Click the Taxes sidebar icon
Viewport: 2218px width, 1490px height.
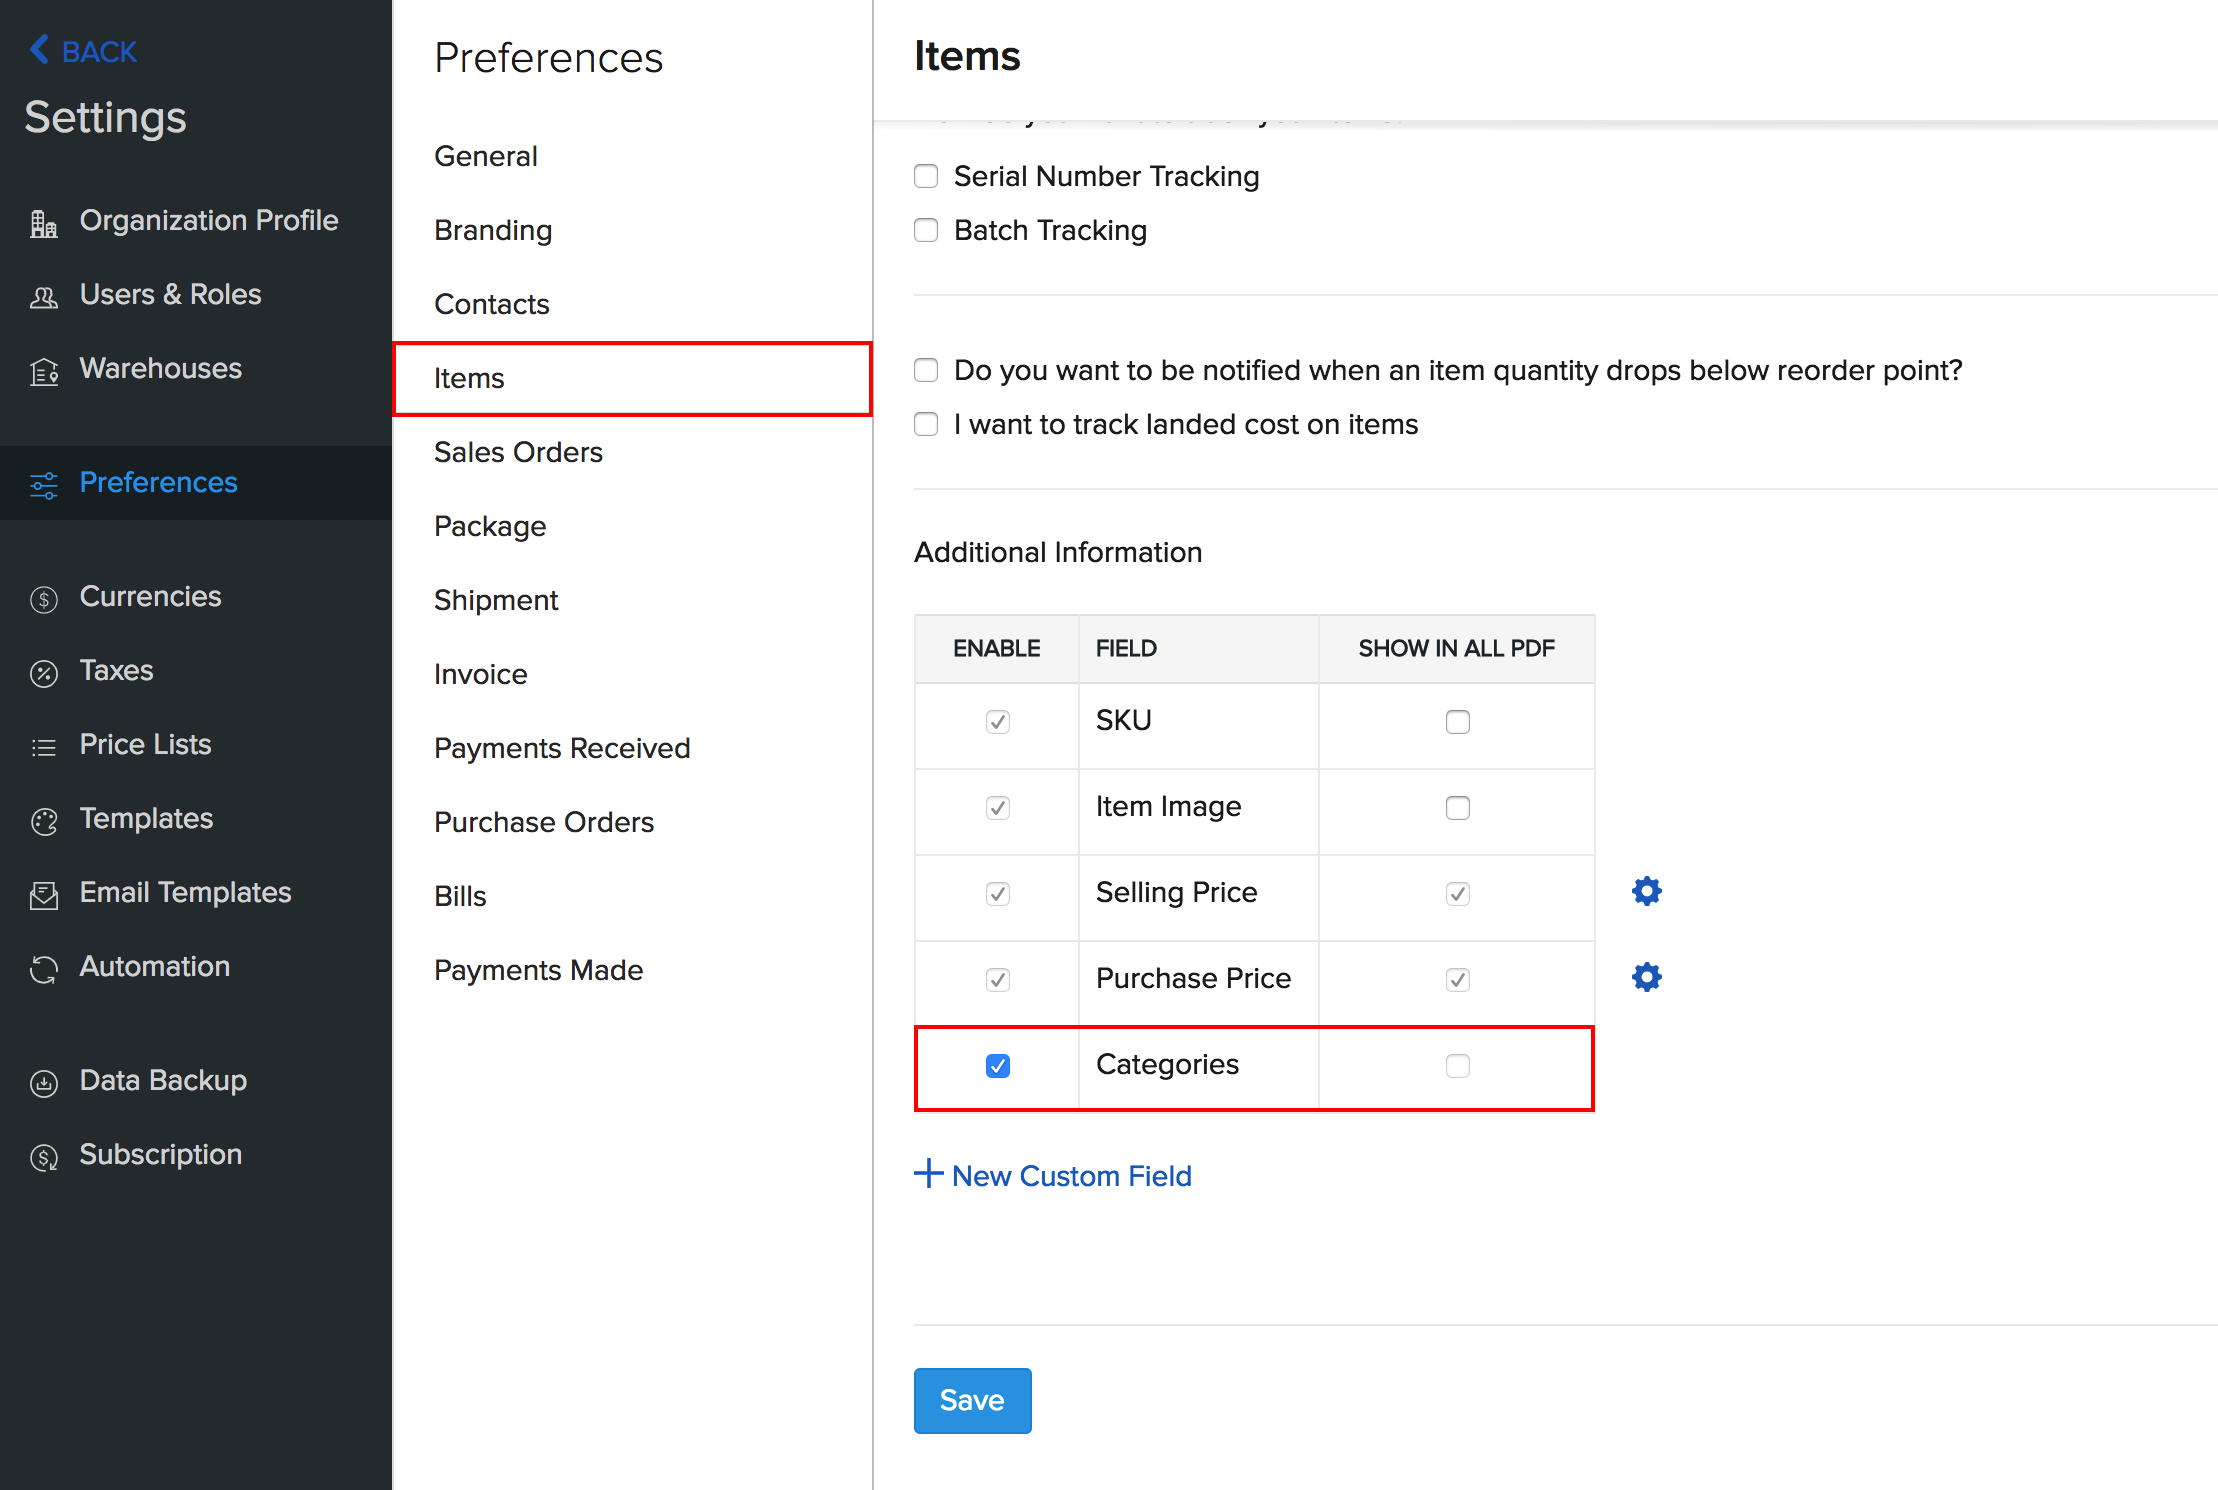click(45, 672)
